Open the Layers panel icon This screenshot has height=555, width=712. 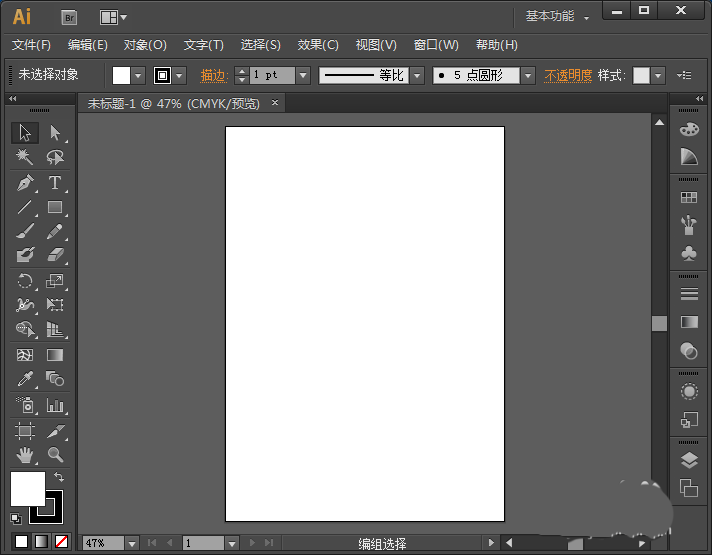click(689, 460)
